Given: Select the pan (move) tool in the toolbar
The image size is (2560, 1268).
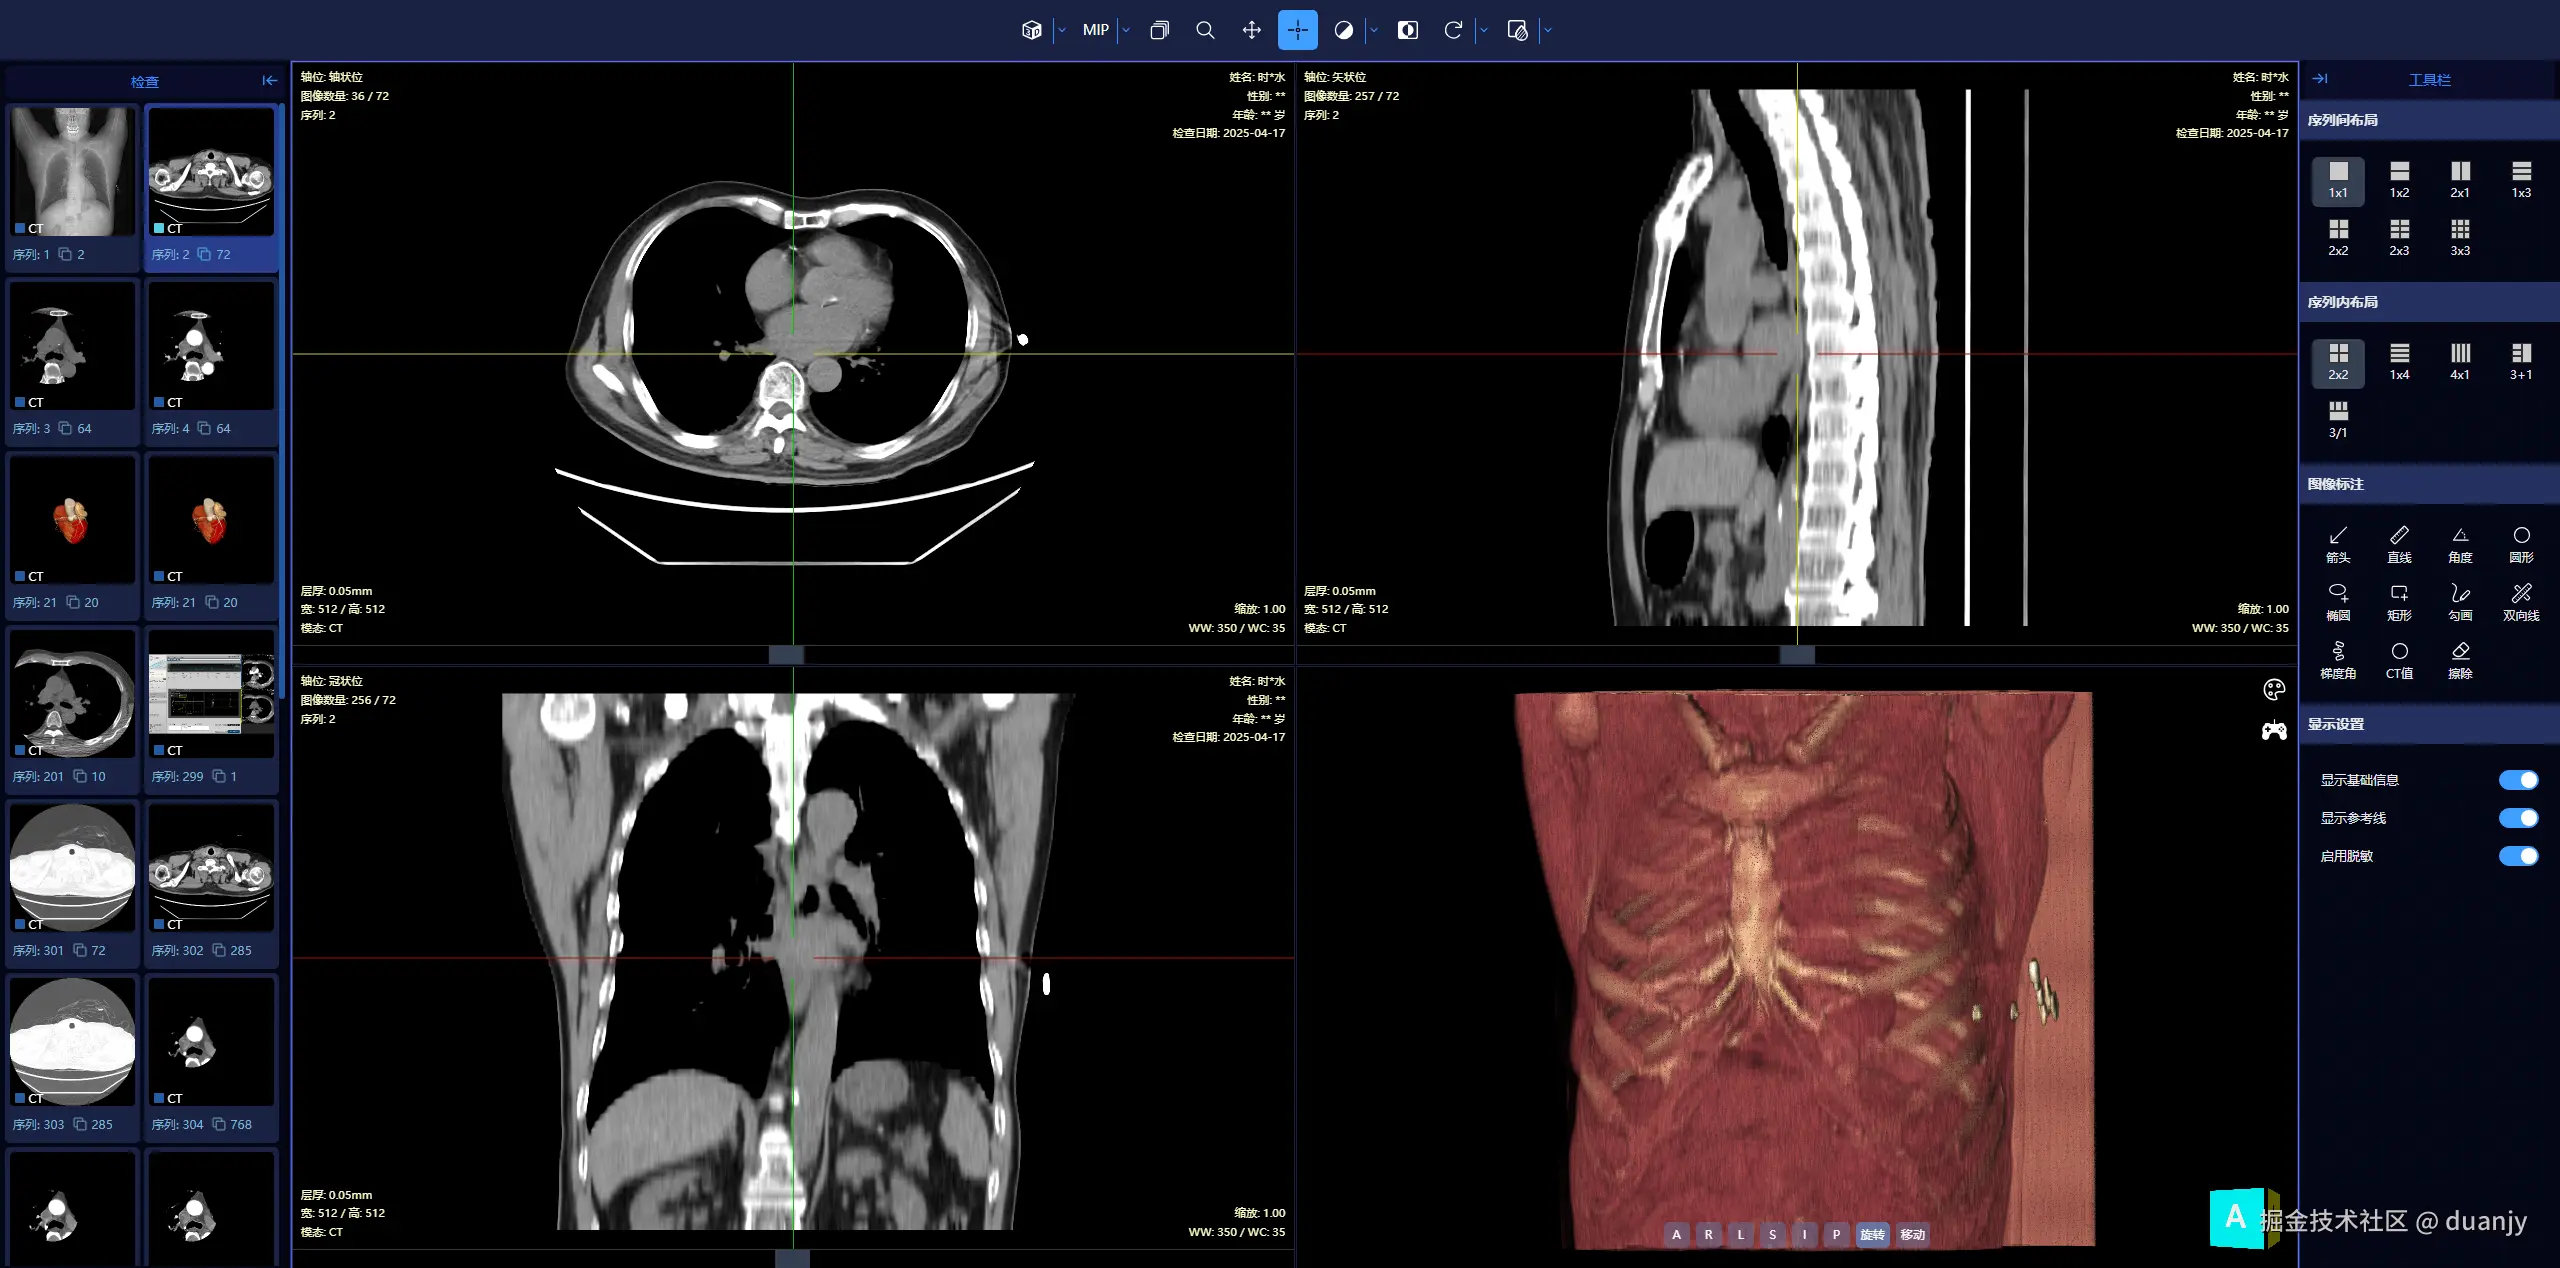Looking at the screenshot, I should tap(1250, 29).
